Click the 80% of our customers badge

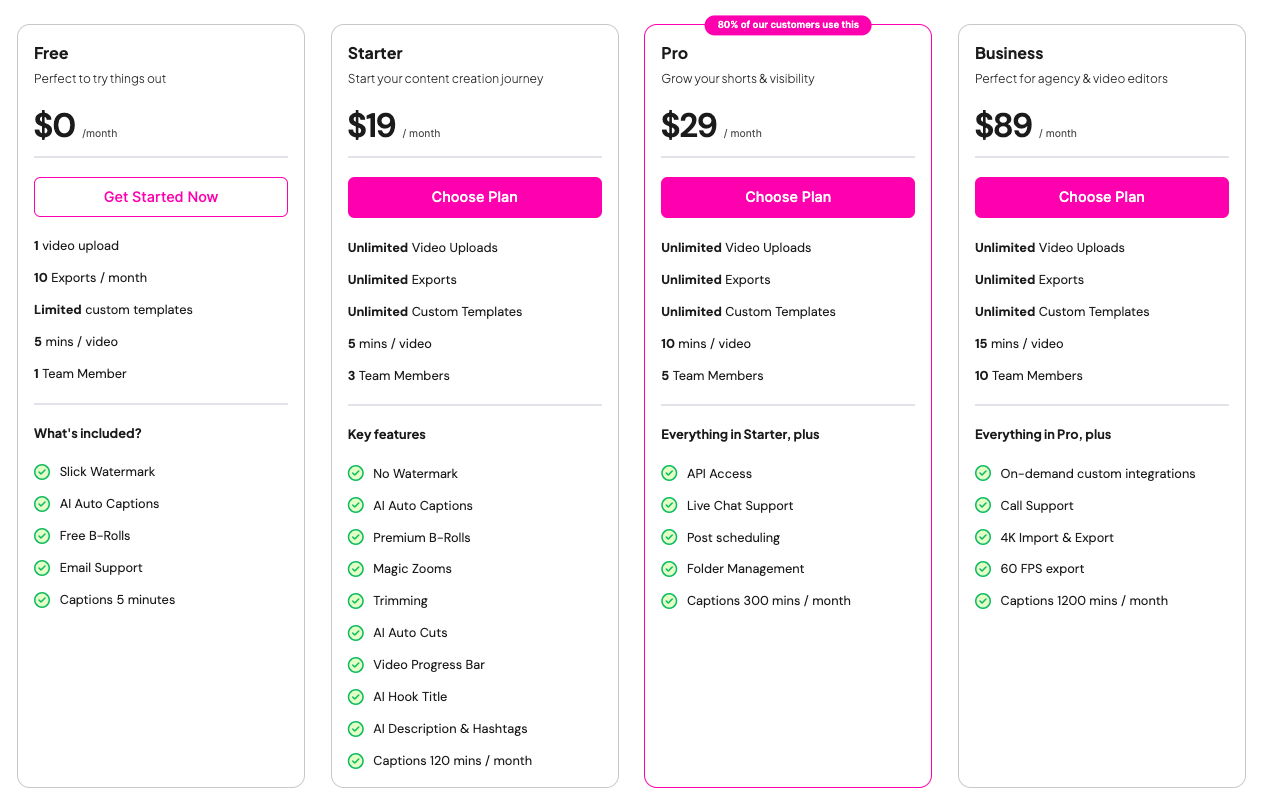tap(788, 25)
